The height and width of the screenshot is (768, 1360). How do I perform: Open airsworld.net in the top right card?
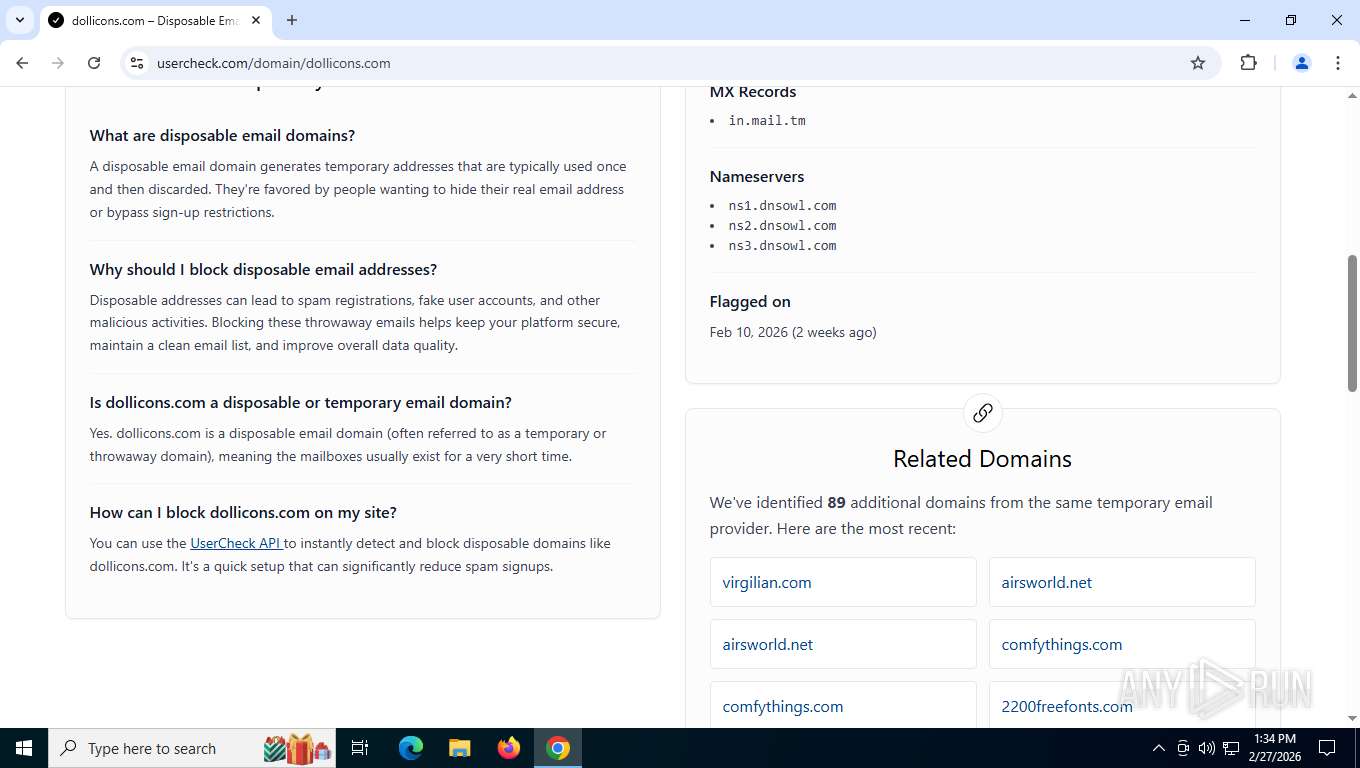click(1122, 582)
